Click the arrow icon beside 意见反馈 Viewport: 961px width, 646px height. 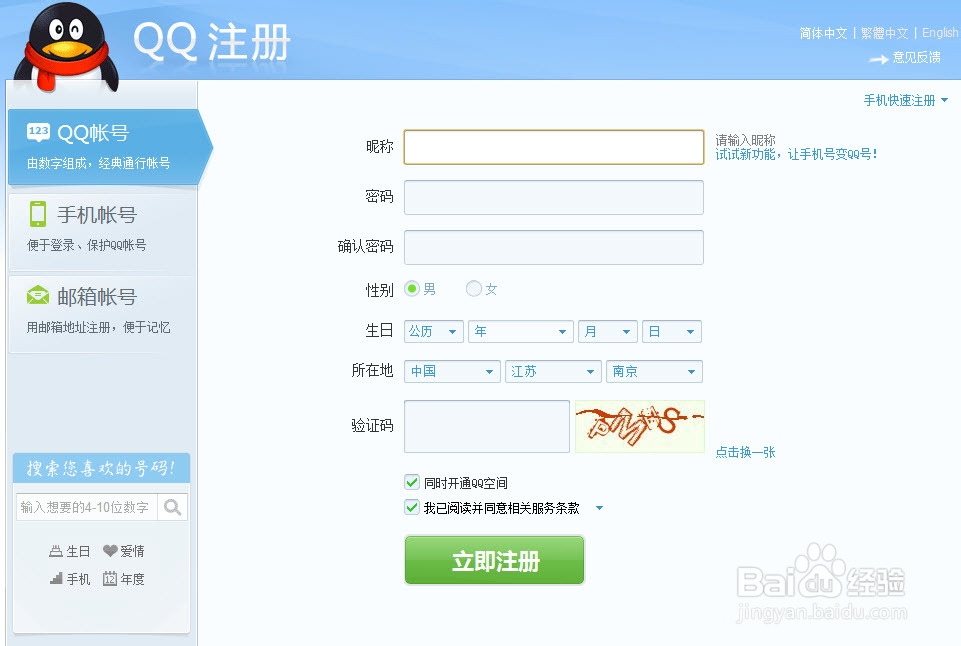pos(879,59)
